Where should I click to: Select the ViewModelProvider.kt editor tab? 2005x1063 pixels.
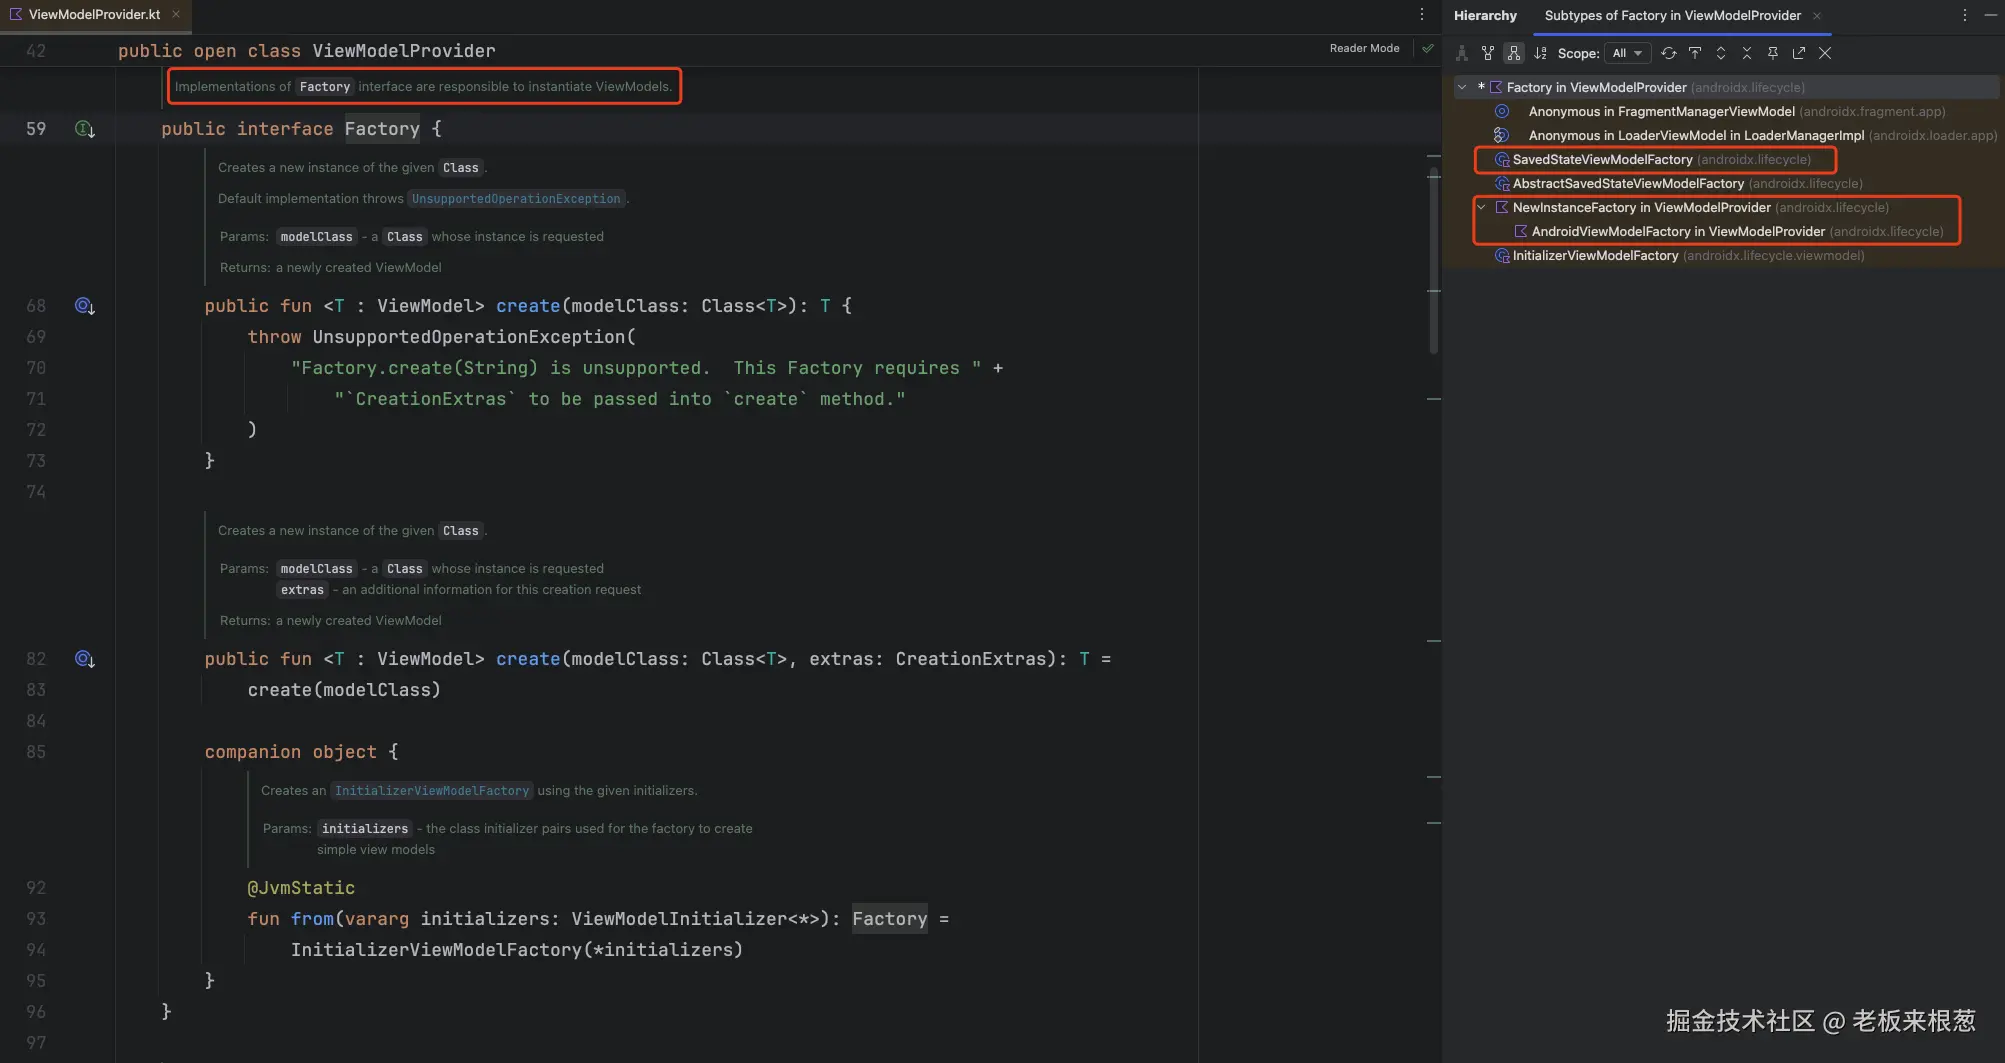(x=94, y=15)
